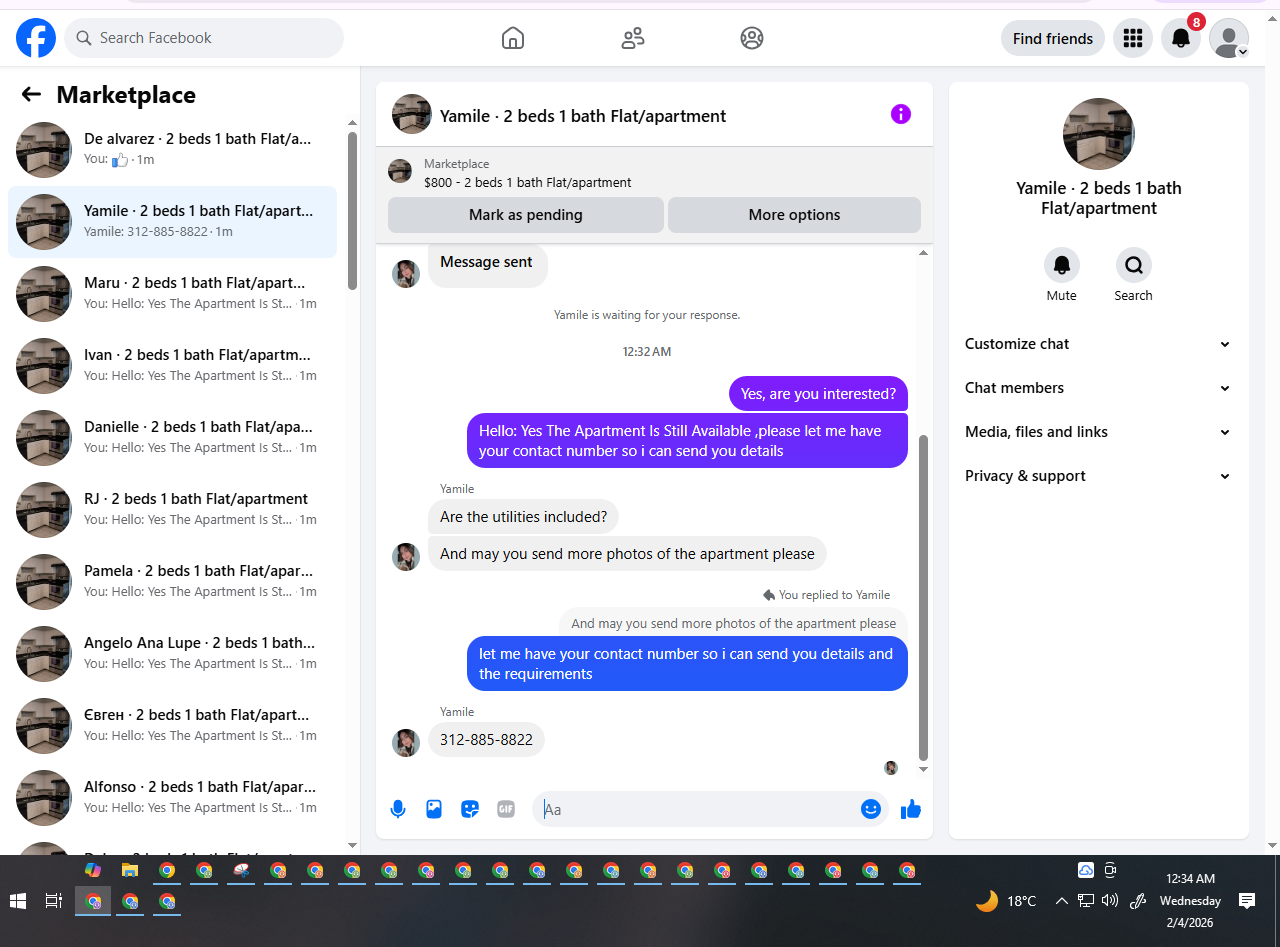
Task: Click chat header title Yamile · 2 beds
Action: (583, 116)
